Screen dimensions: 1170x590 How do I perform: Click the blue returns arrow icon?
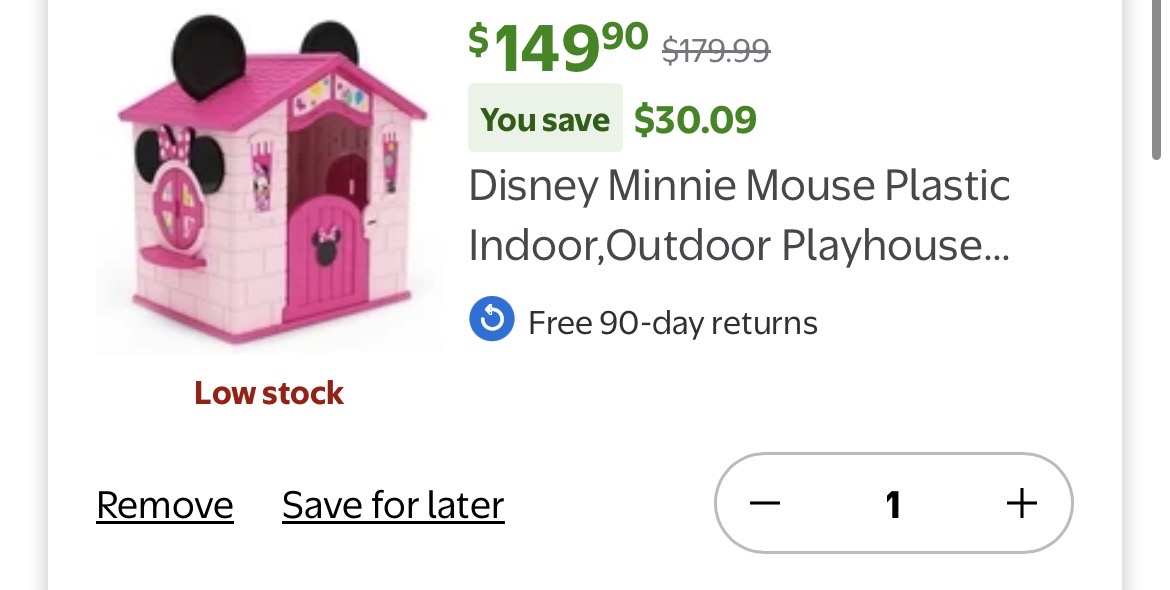[491, 321]
